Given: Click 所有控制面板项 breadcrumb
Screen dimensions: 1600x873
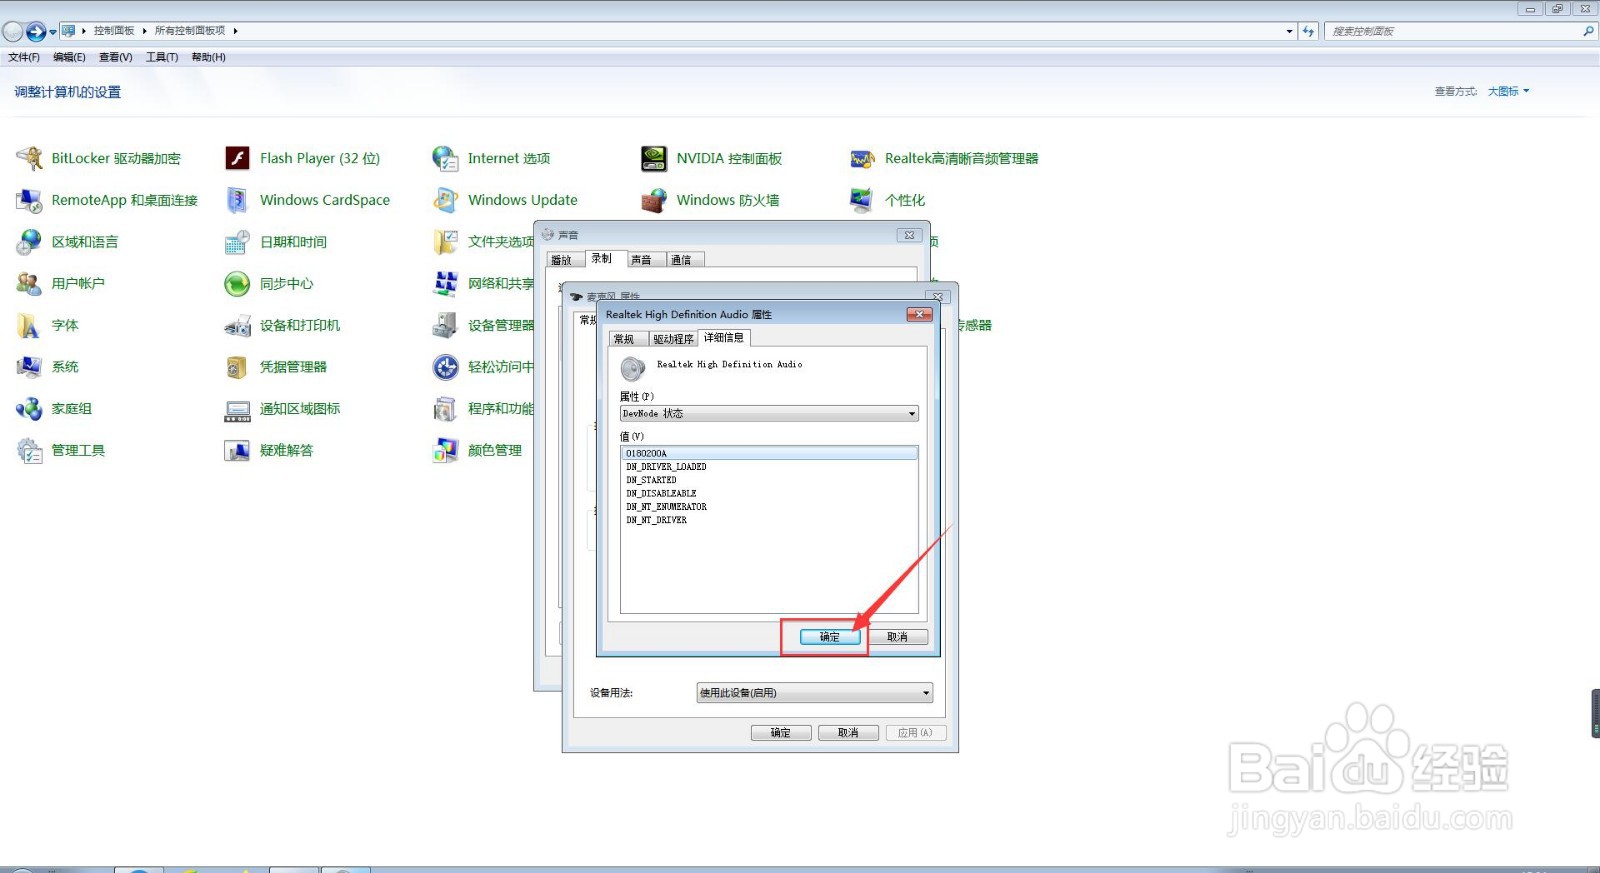Looking at the screenshot, I should click(x=190, y=31).
